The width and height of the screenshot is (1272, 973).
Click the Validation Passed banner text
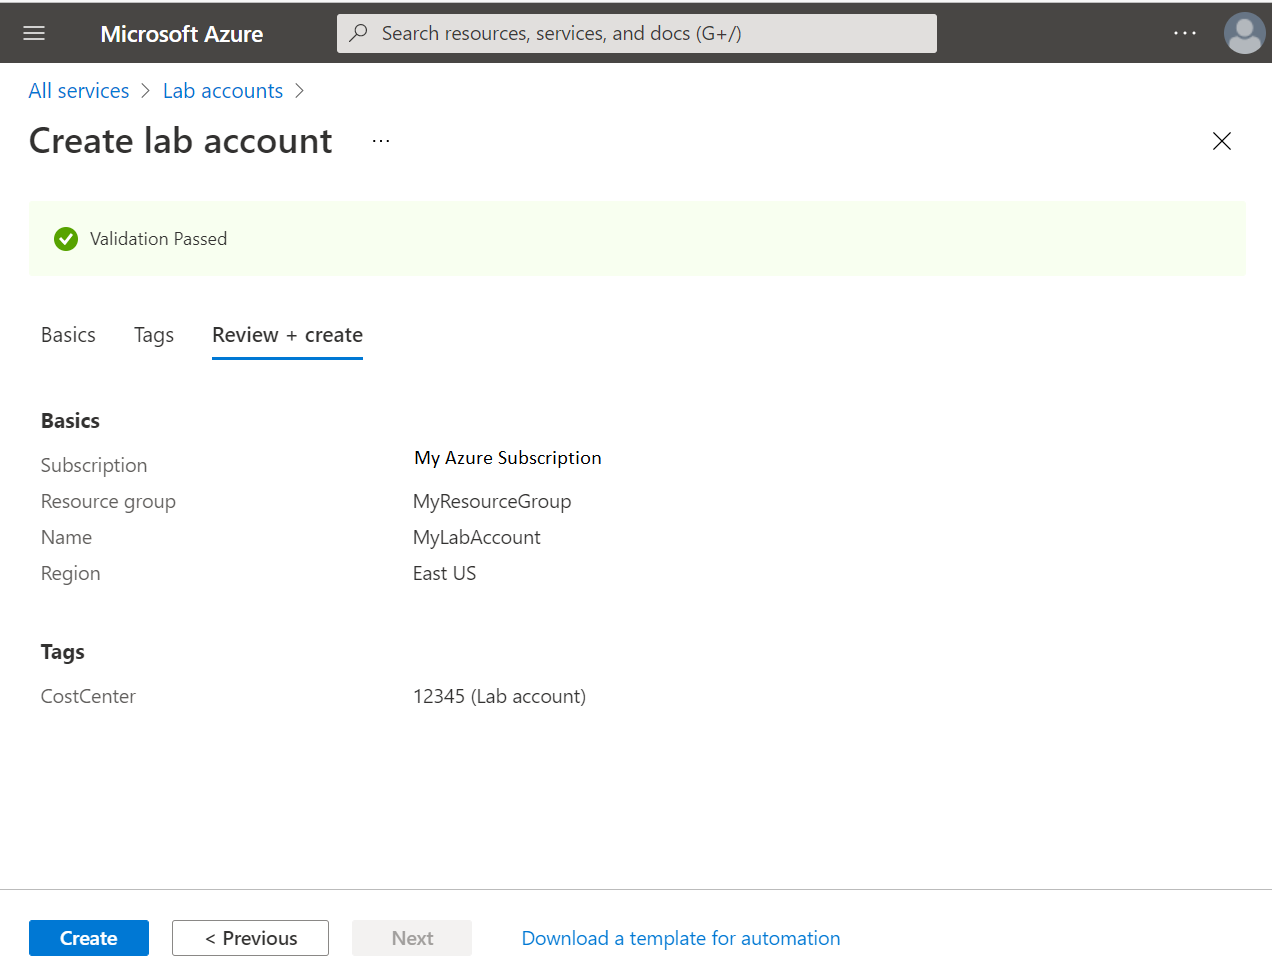point(158,239)
